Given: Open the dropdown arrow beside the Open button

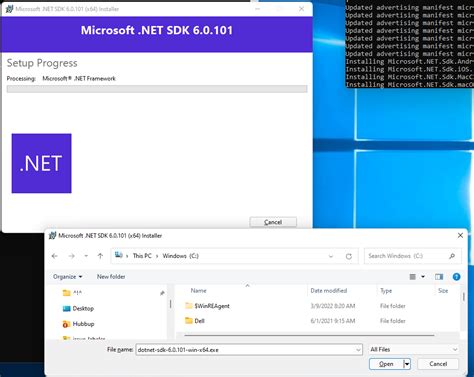Looking at the screenshot, I should 407,364.
